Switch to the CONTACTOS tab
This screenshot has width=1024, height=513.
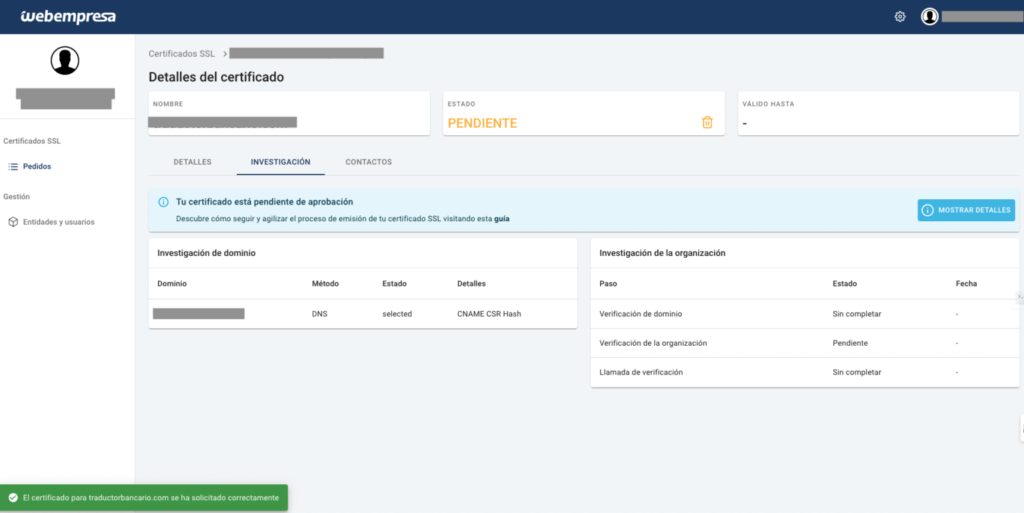point(368,162)
